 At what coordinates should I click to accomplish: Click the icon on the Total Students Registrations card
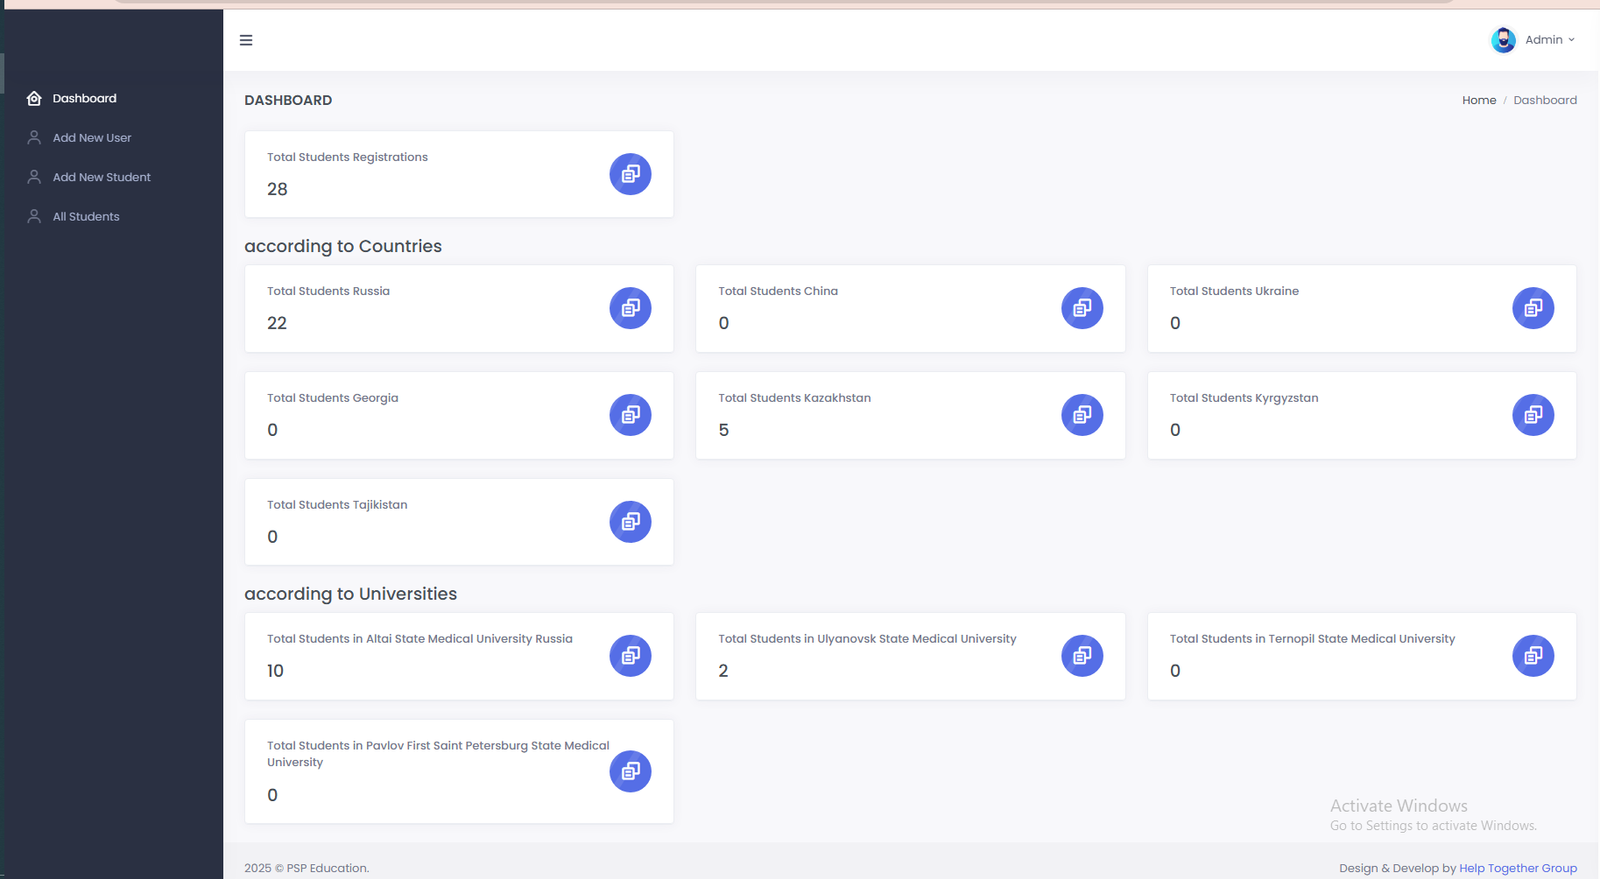click(x=630, y=174)
